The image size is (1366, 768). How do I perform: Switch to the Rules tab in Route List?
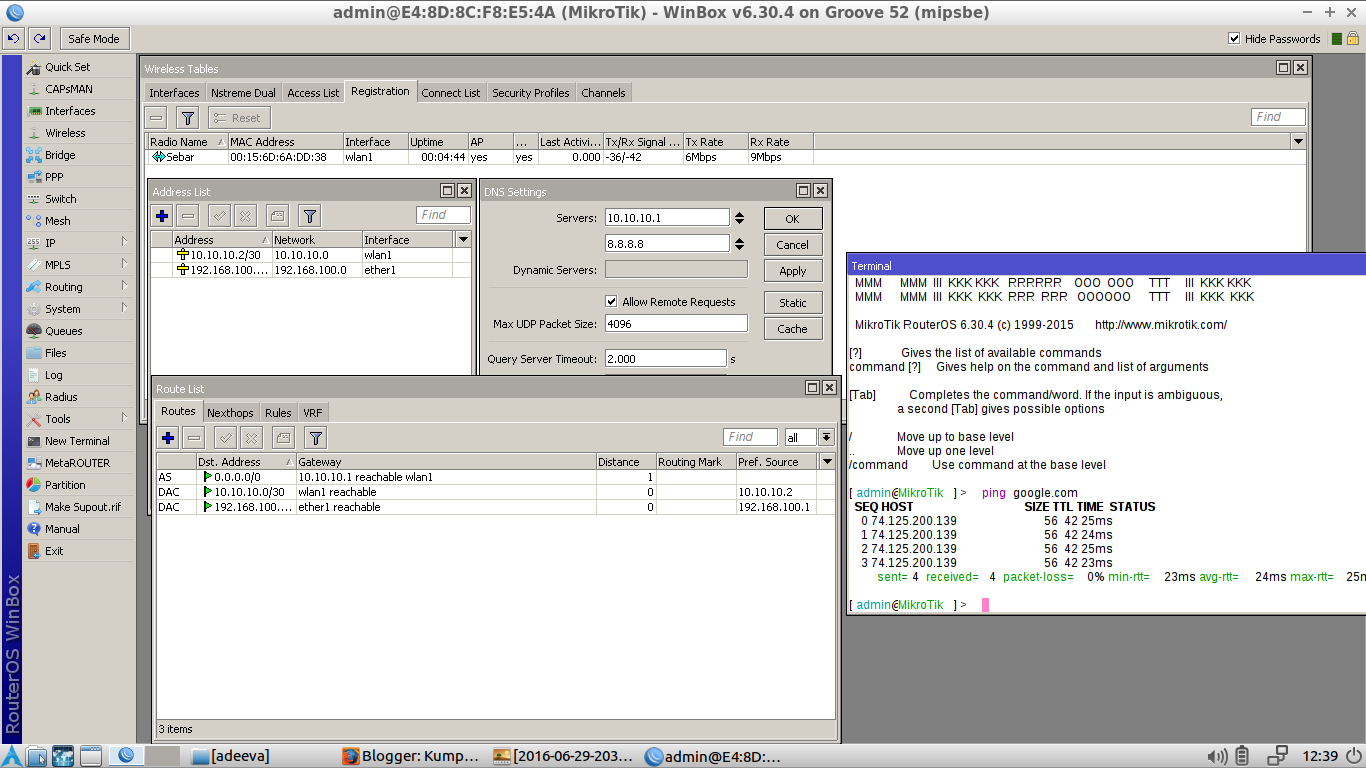[x=278, y=413]
